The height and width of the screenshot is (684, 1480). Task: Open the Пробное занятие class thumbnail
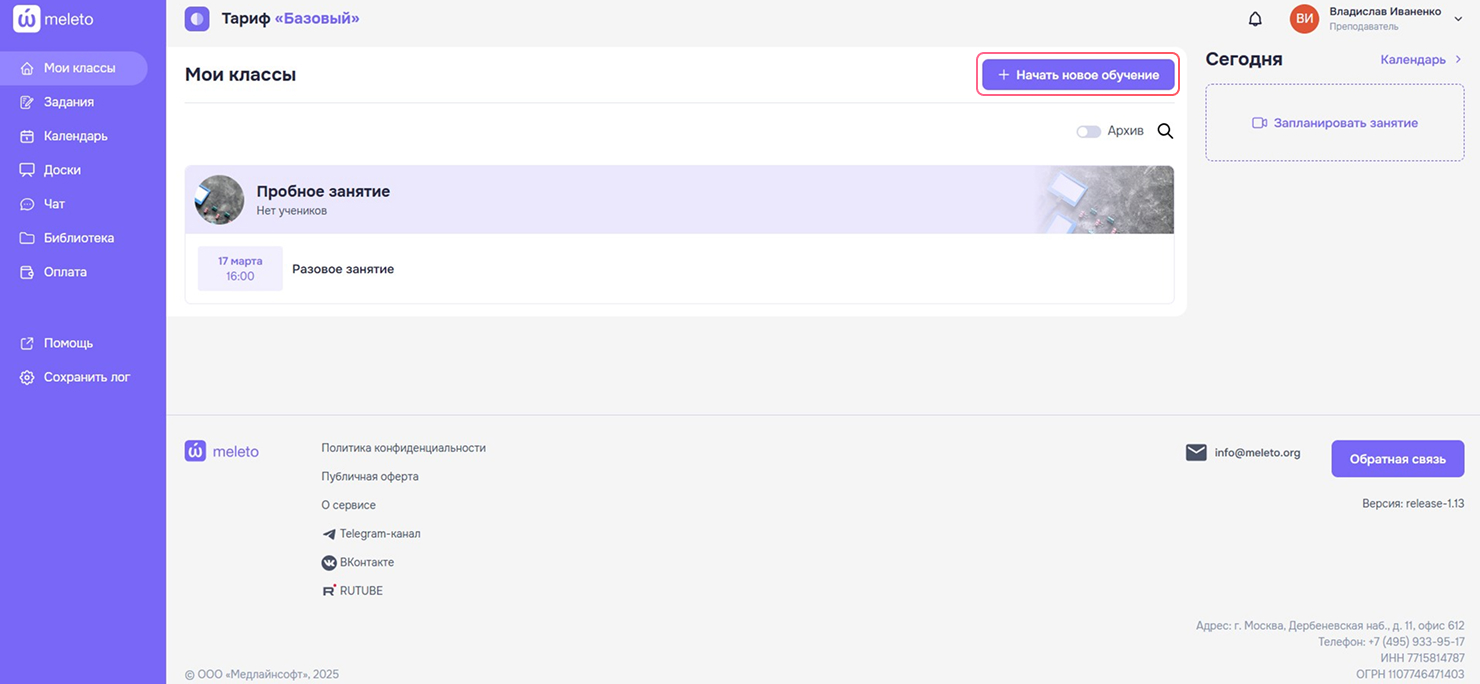tap(220, 200)
